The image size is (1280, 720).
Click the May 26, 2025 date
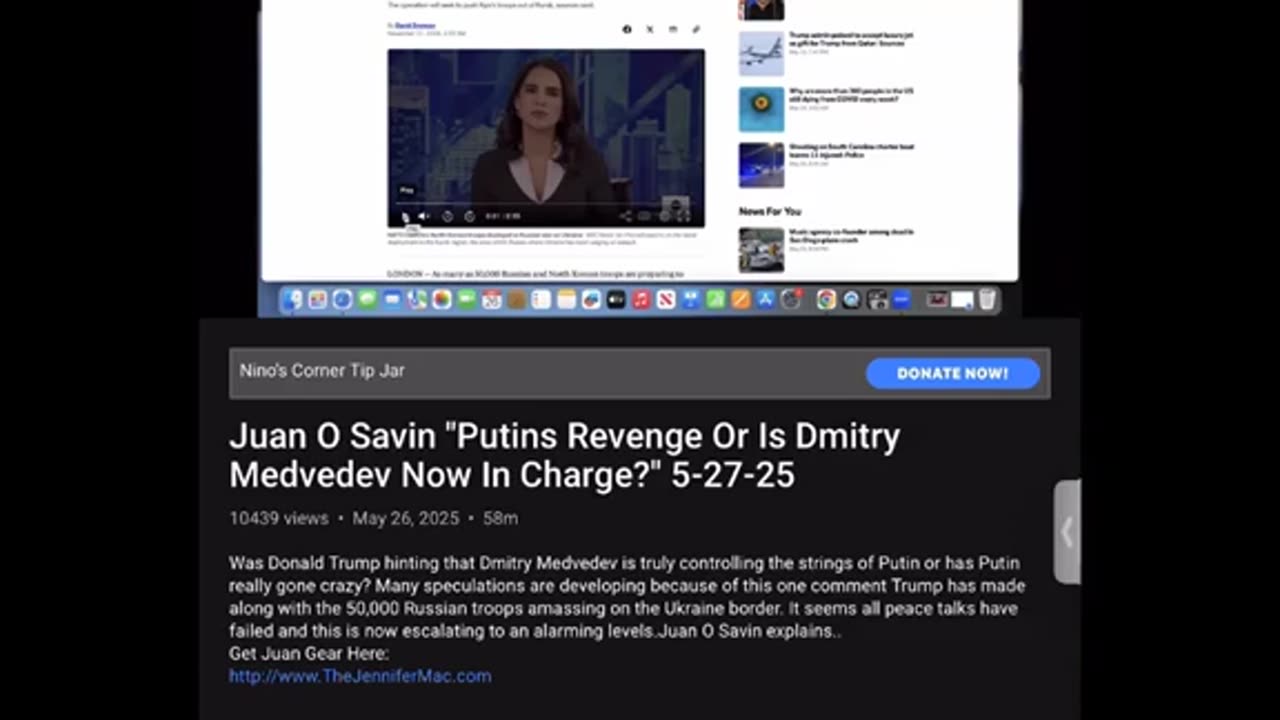coord(406,518)
